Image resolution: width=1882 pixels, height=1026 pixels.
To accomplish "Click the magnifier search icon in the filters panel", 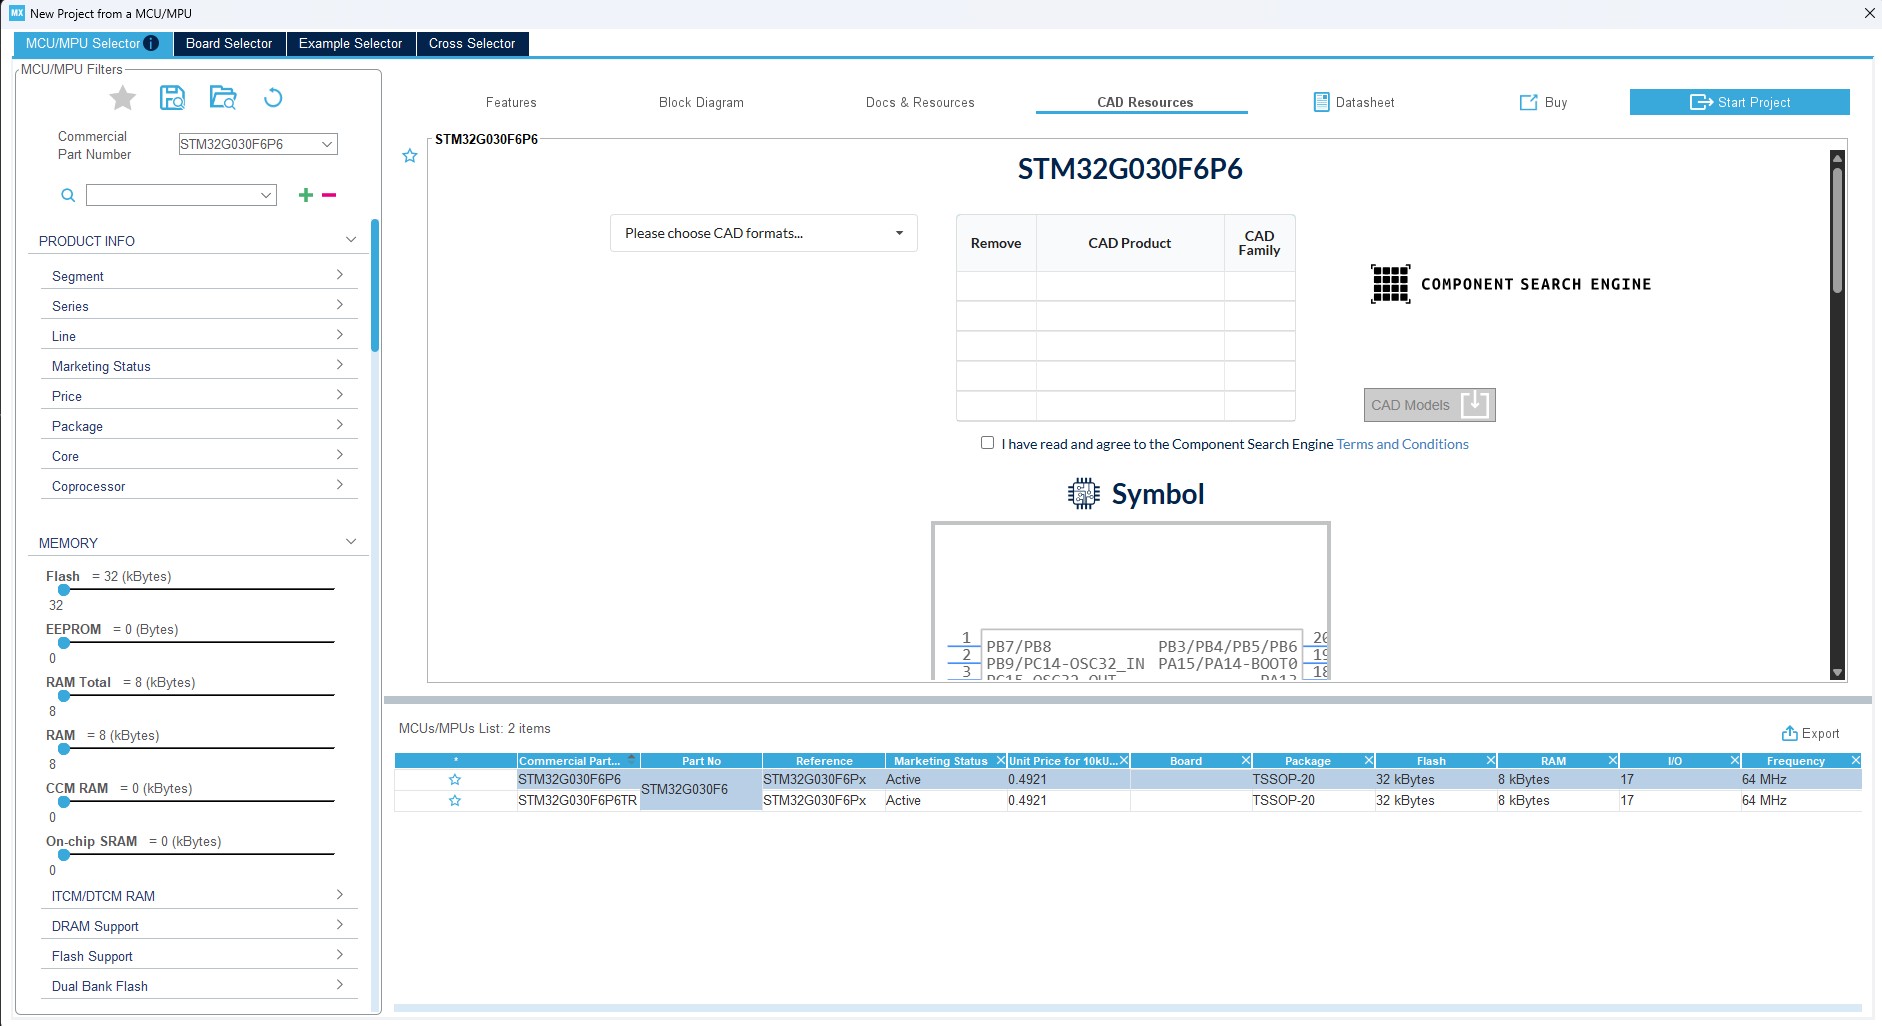I will (x=68, y=195).
